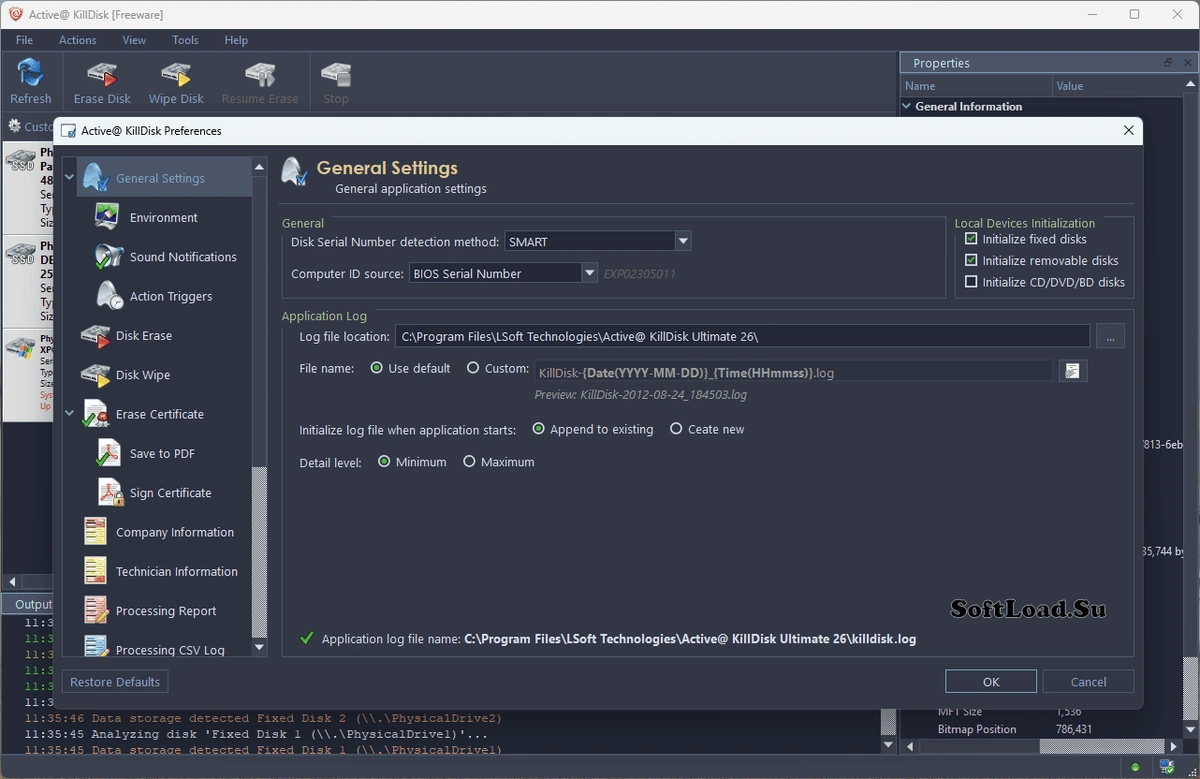This screenshot has height=779, width=1200.
Task: Enable Initialize CD/DVD/BD disks checkbox
Action: coord(971,282)
